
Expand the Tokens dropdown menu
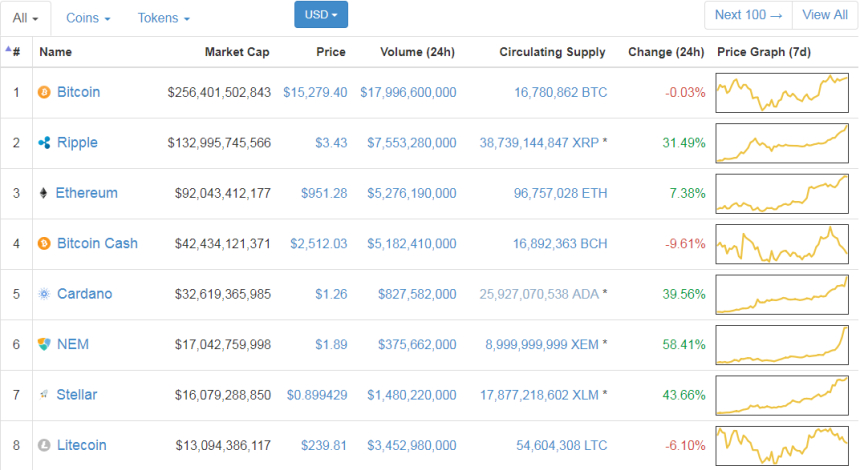coord(163,18)
